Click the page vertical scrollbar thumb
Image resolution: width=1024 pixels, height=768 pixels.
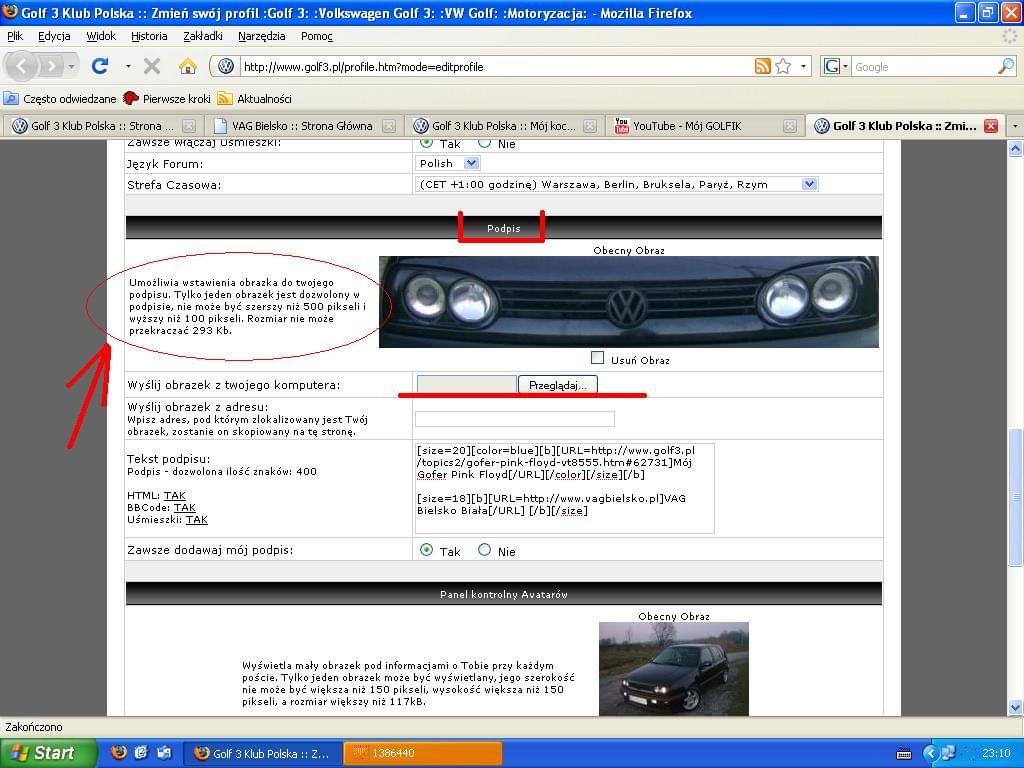pos(1015,498)
